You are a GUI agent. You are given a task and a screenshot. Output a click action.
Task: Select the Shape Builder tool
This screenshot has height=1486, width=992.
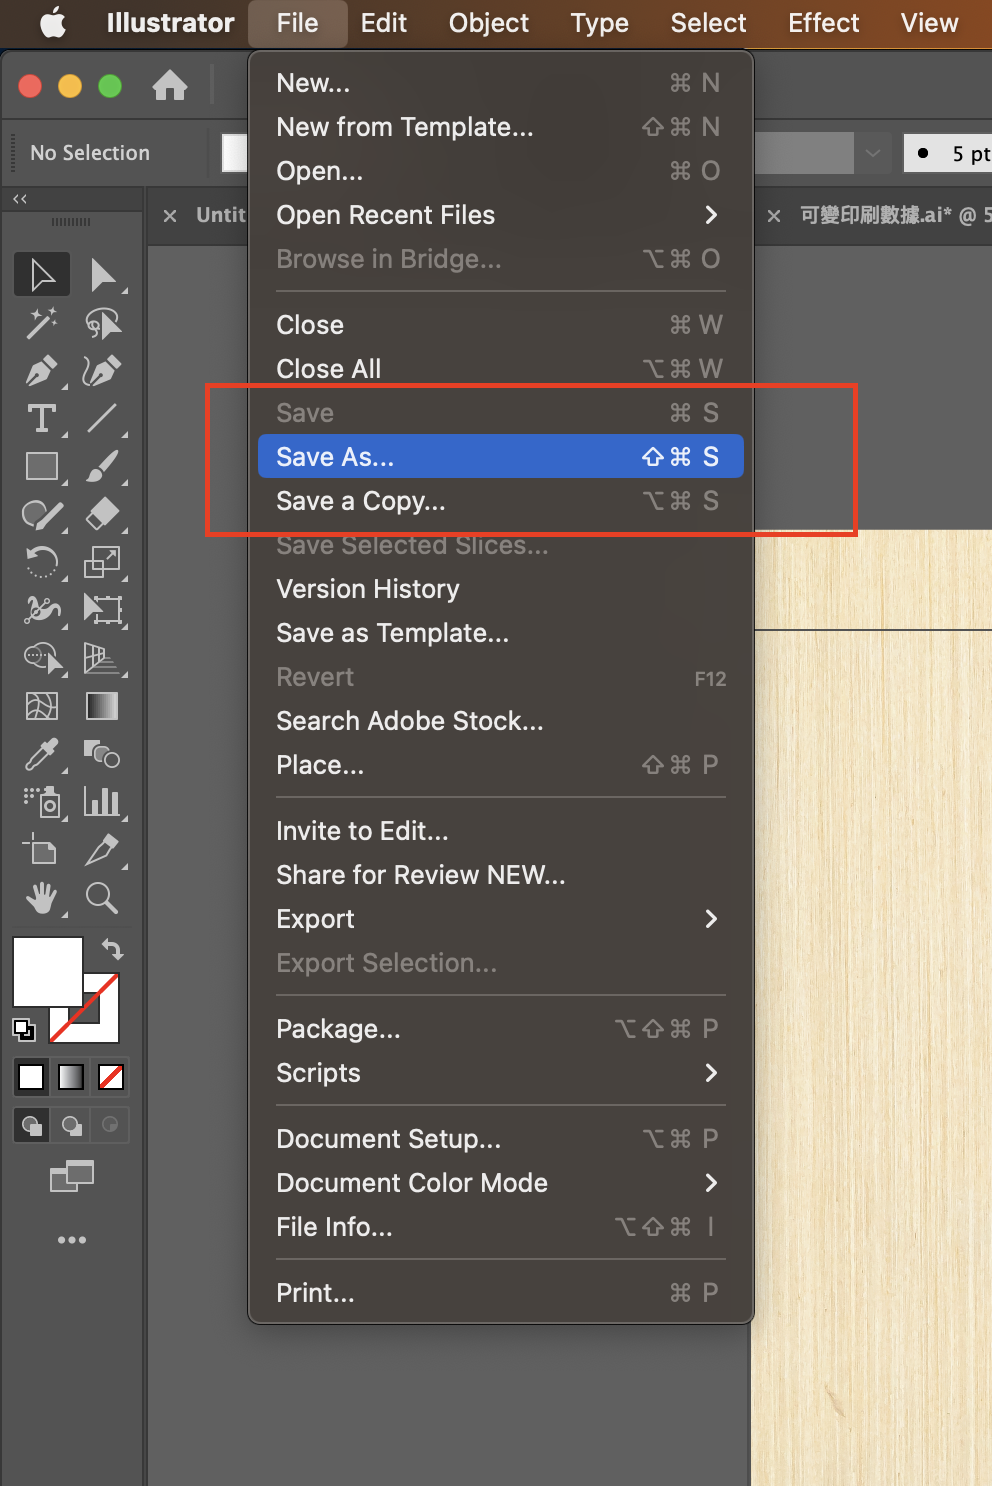pos(42,658)
